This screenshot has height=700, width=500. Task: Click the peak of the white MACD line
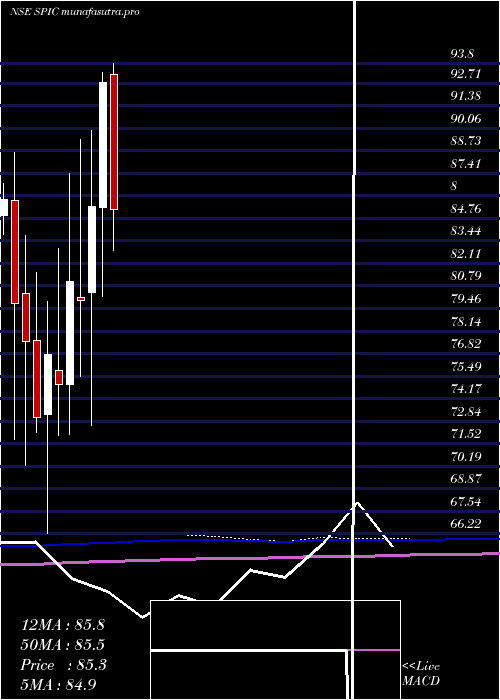tap(358, 503)
